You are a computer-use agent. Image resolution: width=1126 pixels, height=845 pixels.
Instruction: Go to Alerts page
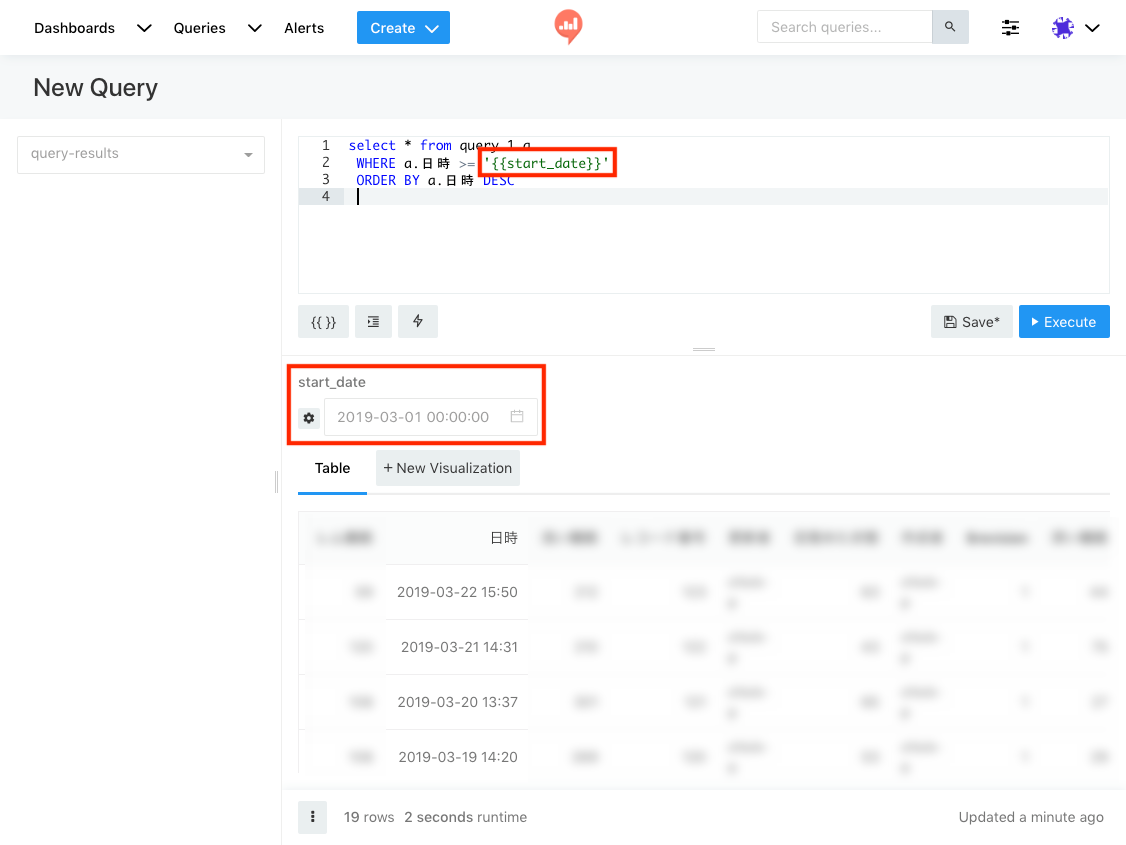pyautogui.click(x=304, y=28)
